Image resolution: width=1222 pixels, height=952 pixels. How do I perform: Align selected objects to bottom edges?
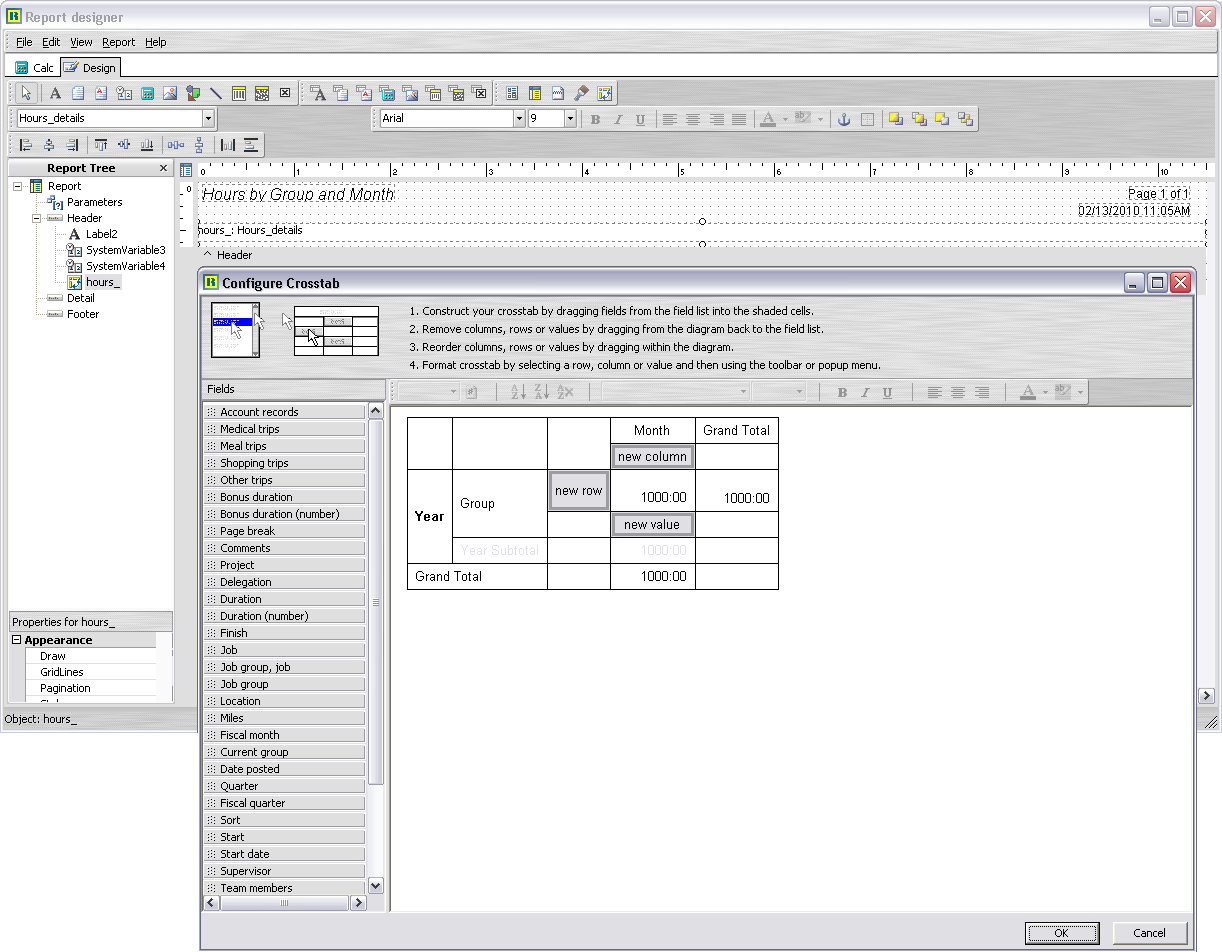tap(147, 145)
